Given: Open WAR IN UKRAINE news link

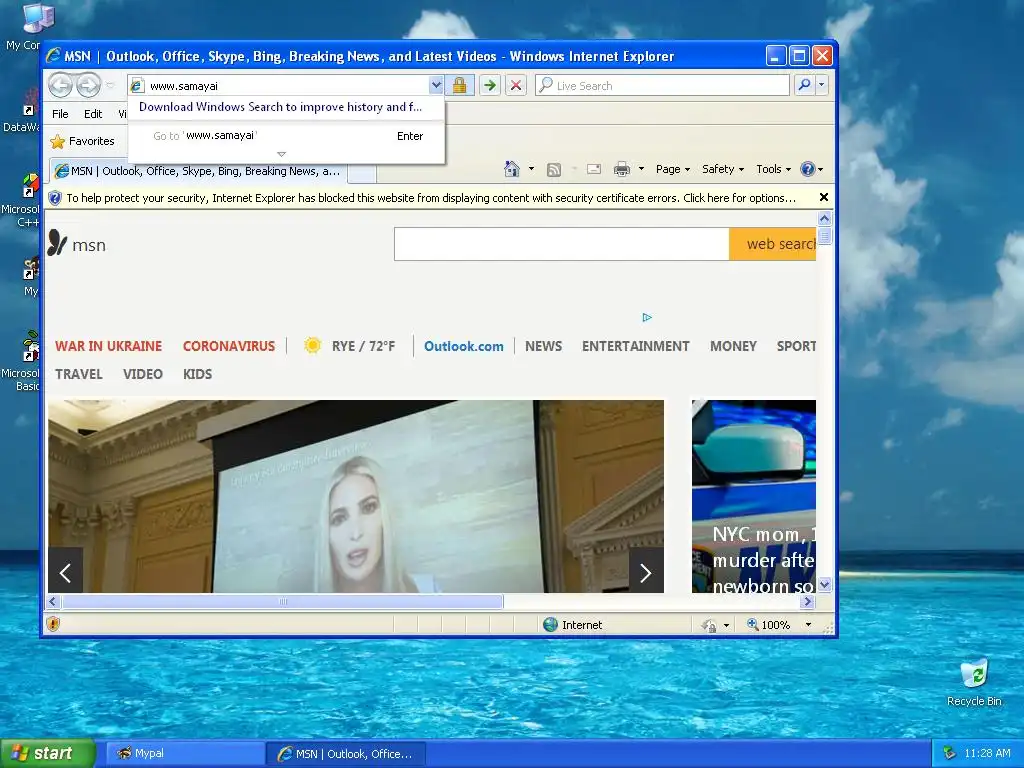Looking at the screenshot, I should click(x=108, y=346).
